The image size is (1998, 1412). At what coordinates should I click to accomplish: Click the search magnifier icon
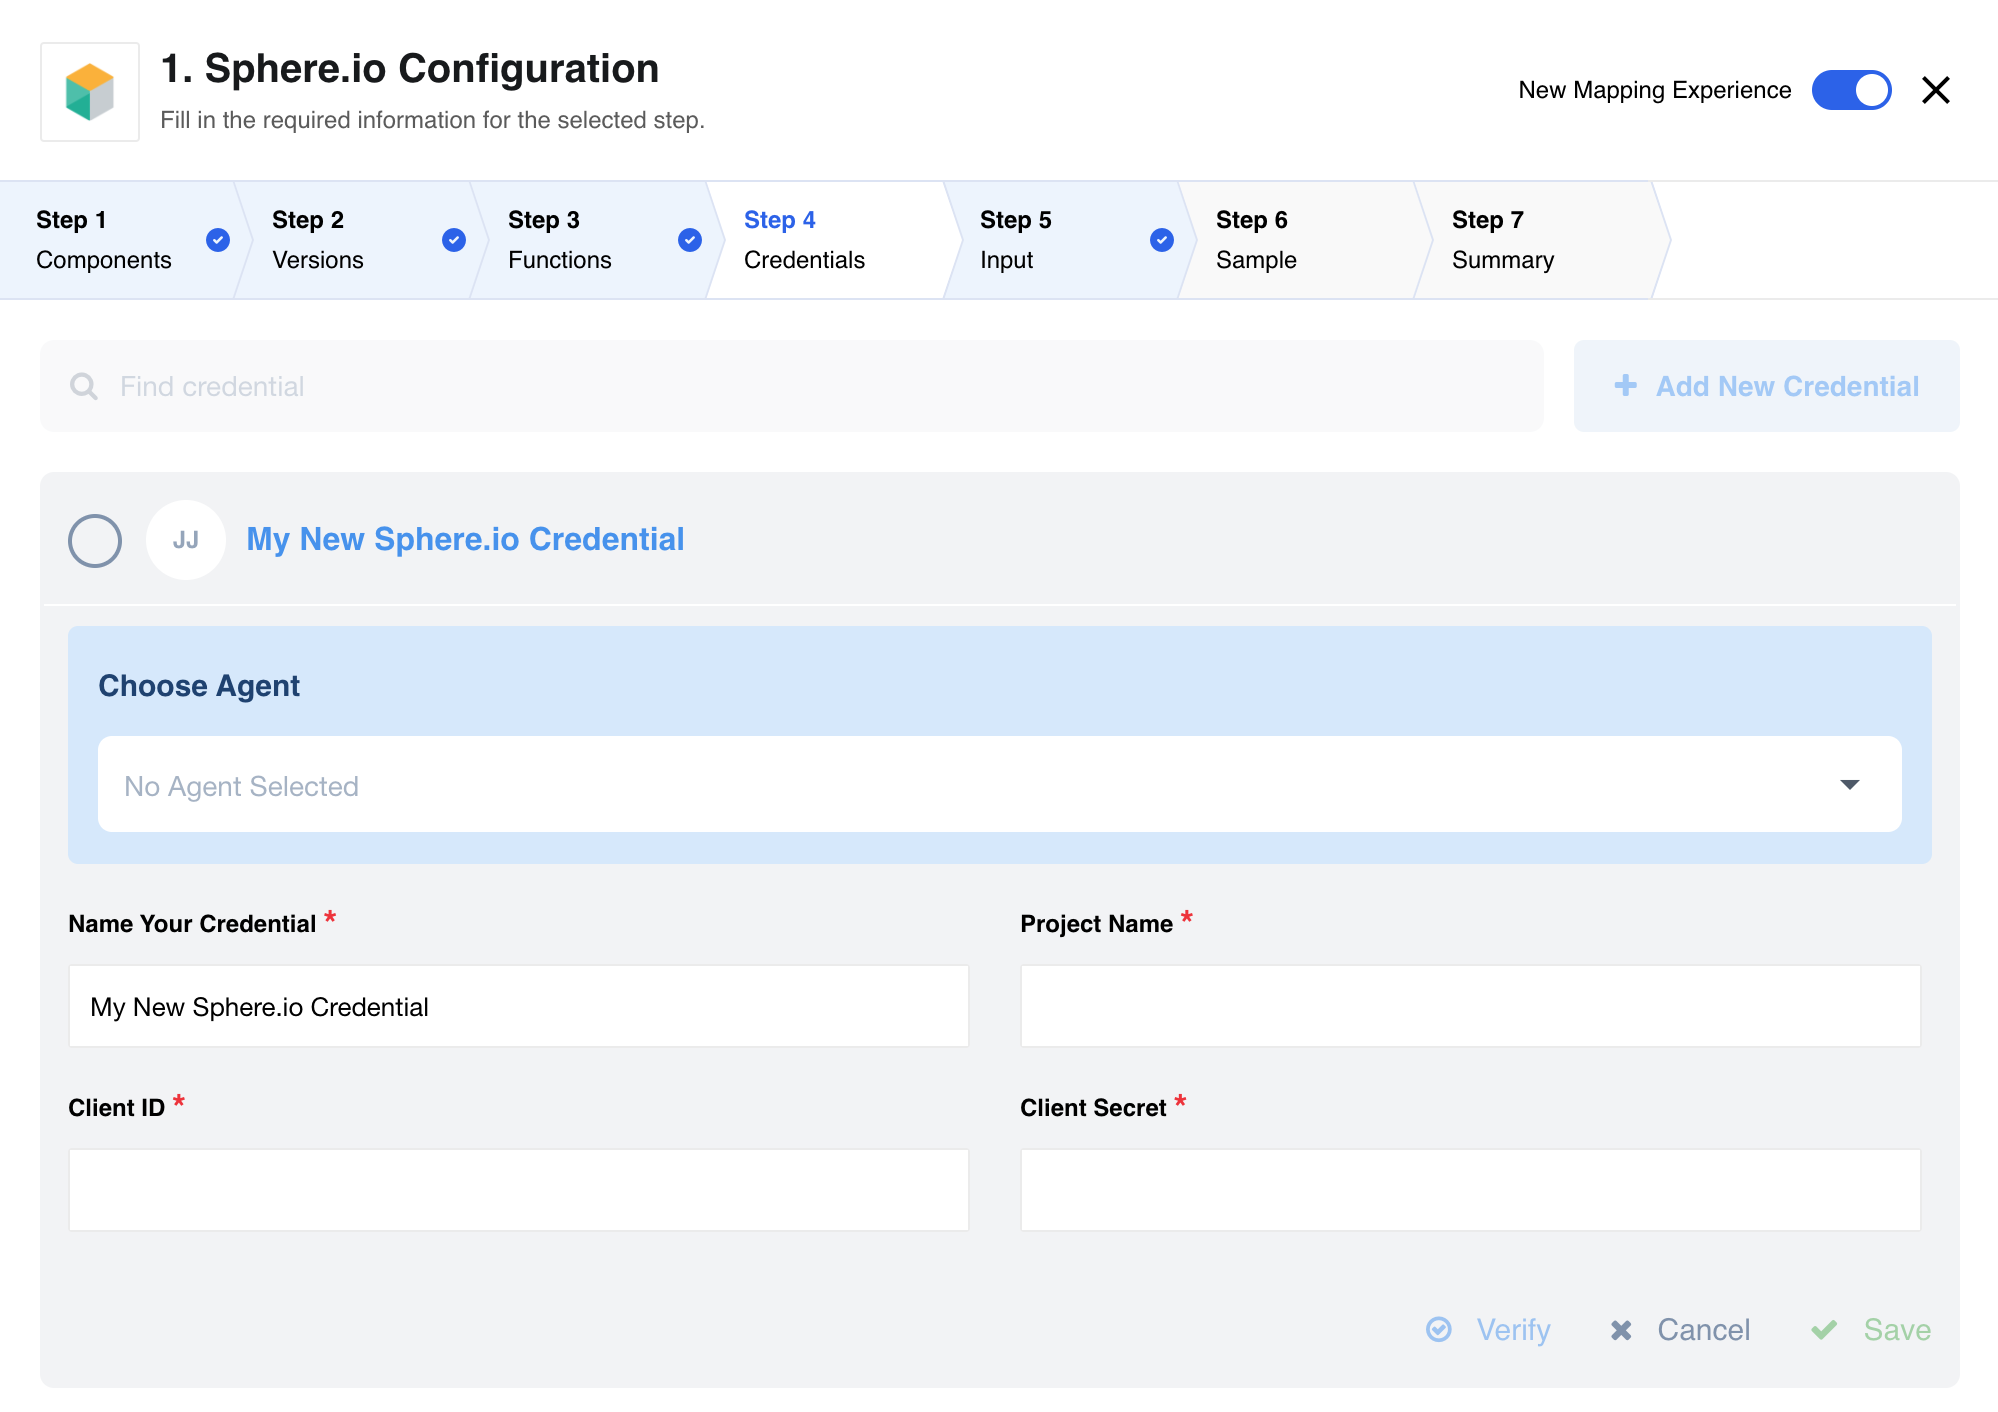[84, 387]
